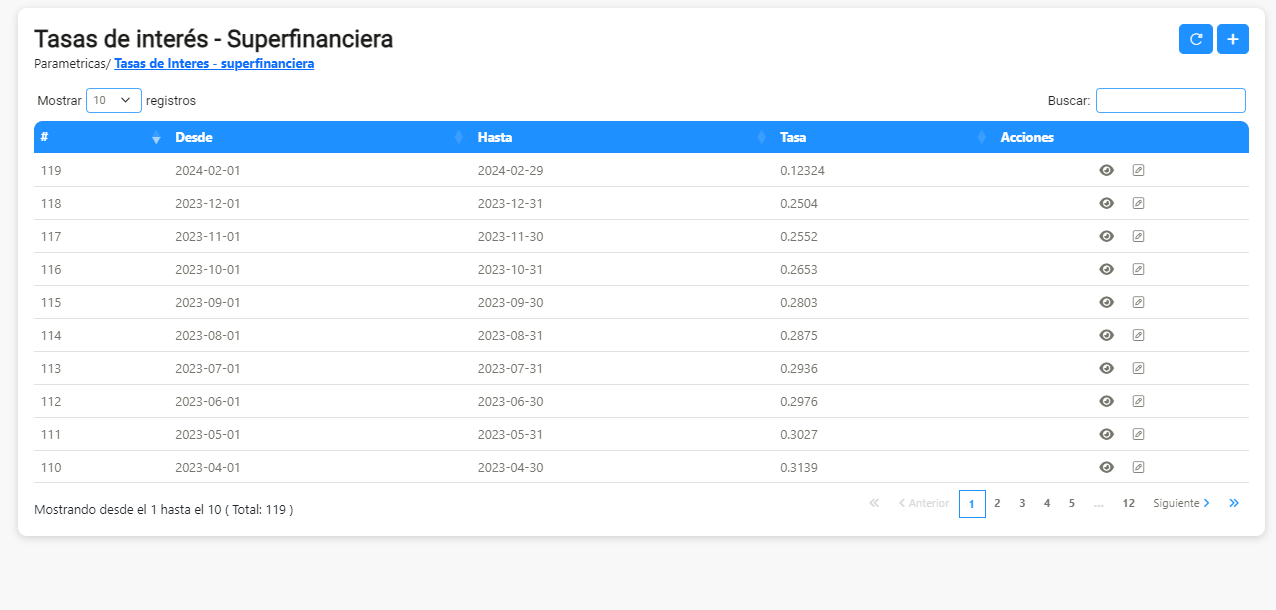Click the Tasa value 0.3027
The image size is (1276, 610).
click(x=799, y=434)
